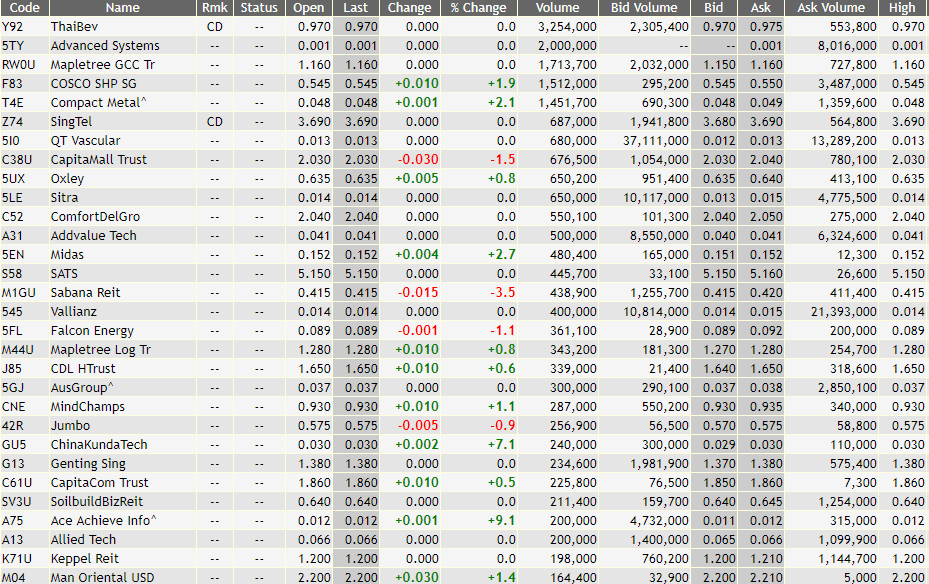Click the Status column header

coord(258,8)
